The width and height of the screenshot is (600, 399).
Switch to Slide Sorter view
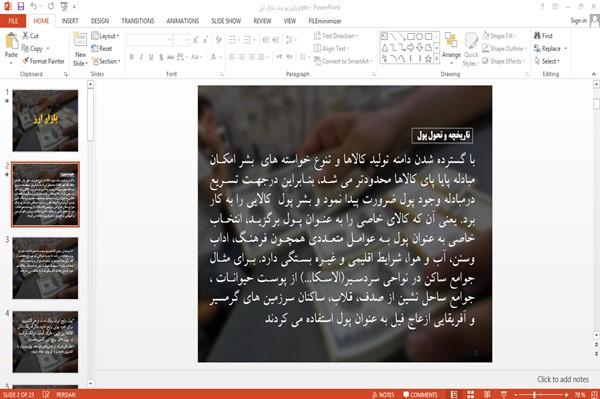click(470, 394)
